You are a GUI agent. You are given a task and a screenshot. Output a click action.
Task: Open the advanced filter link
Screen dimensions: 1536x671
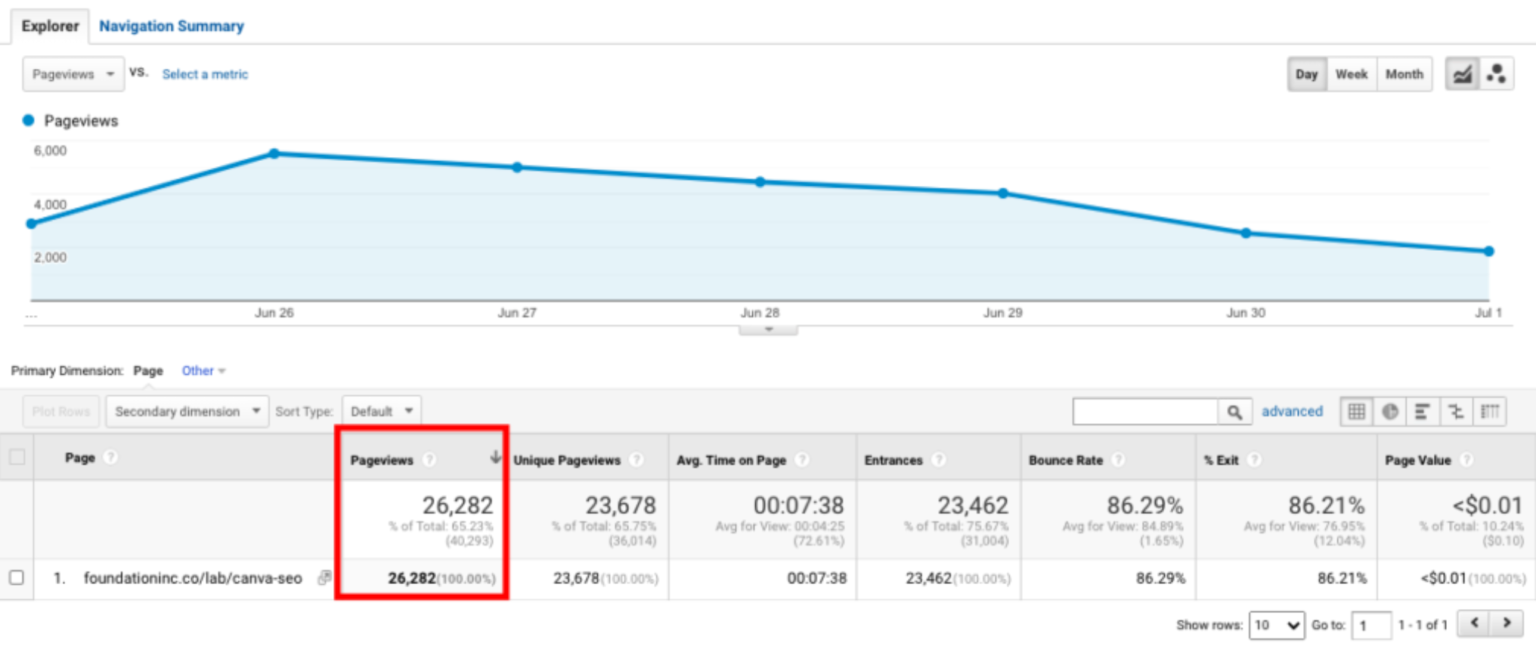1293,411
